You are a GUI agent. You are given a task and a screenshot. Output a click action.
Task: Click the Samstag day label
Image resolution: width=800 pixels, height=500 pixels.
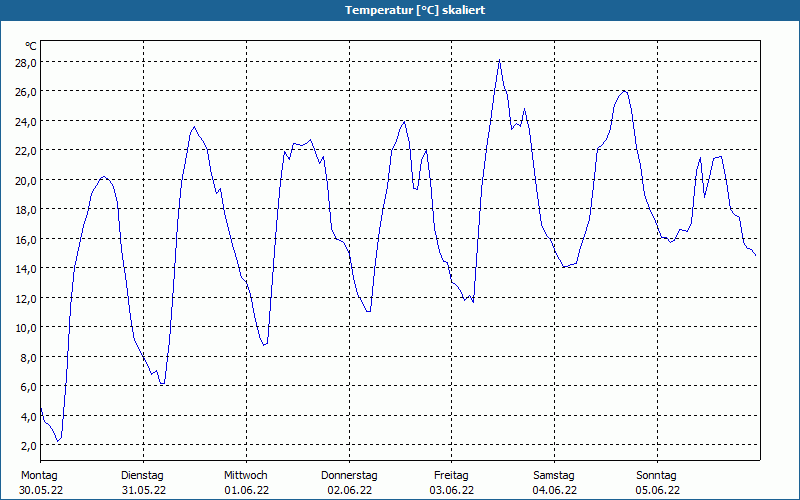pyautogui.click(x=554, y=476)
